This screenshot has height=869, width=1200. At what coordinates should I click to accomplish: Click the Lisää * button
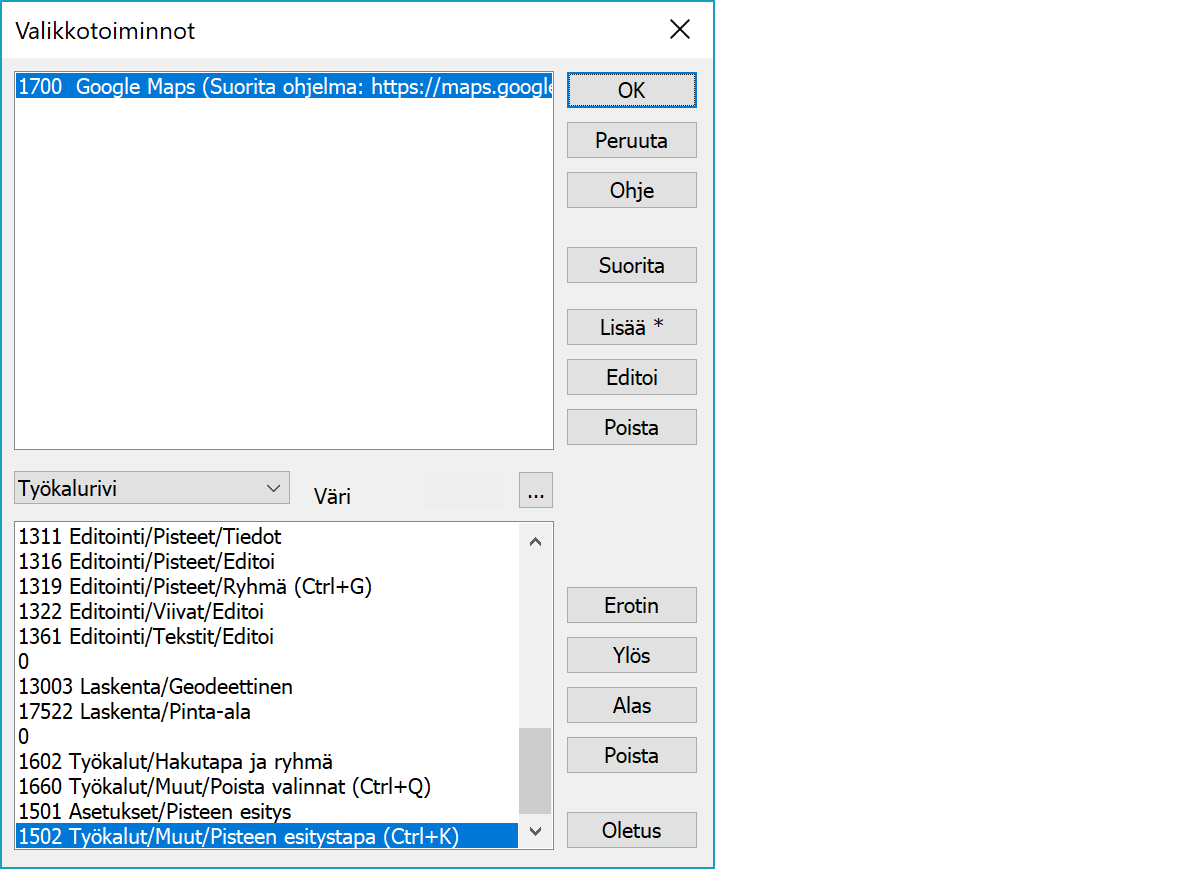pyautogui.click(x=631, y=327)
